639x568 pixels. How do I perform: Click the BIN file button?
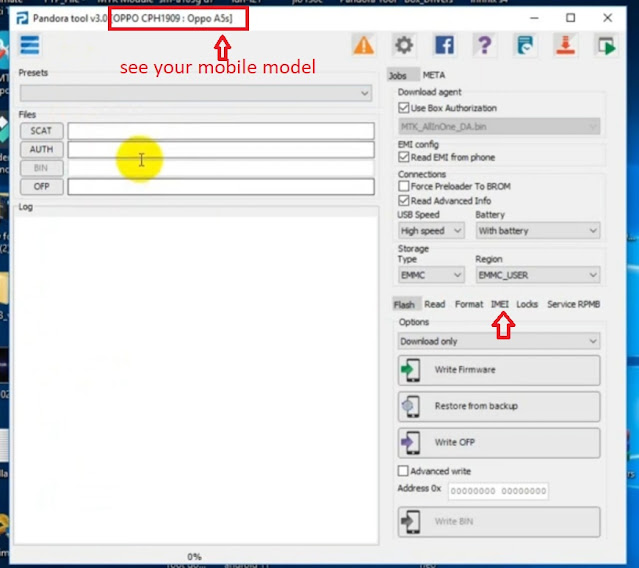[x=42, y=168]
